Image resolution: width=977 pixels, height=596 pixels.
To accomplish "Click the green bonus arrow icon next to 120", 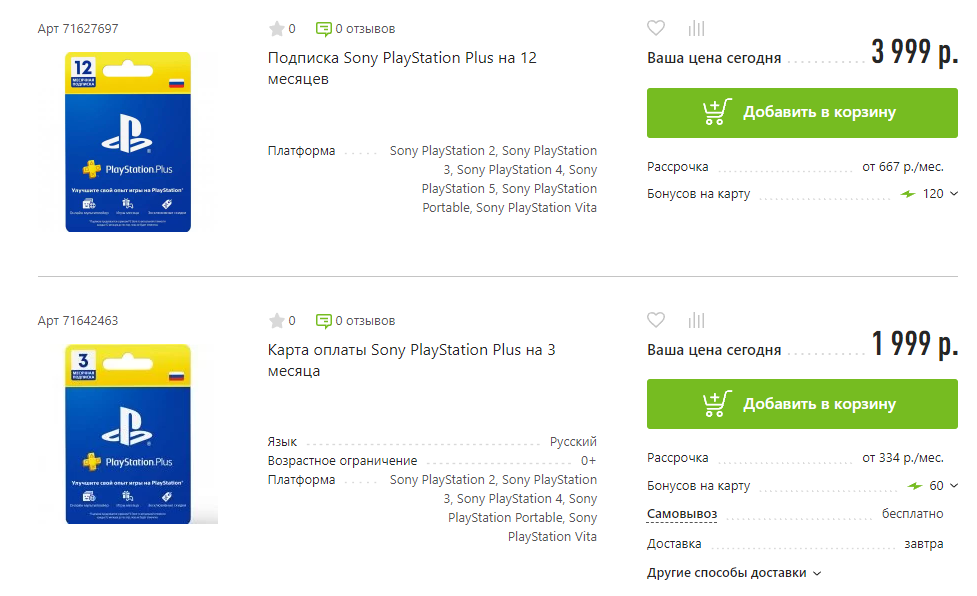I will [908, 194].
